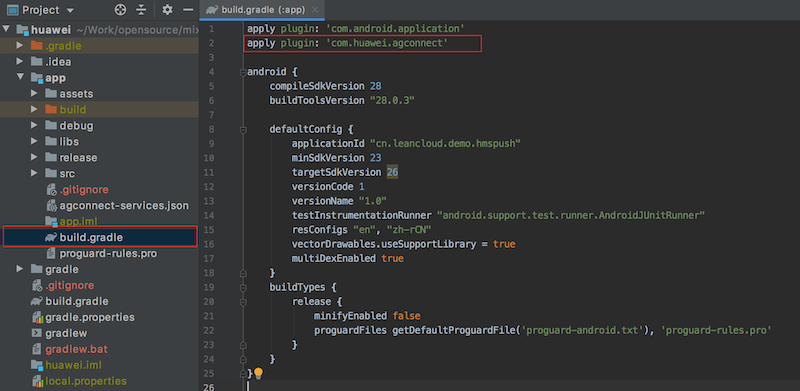Open proguard-rules.pro file
Image resolution: width=800 pixels, height=391 pixels.
[x=108, y=253]
